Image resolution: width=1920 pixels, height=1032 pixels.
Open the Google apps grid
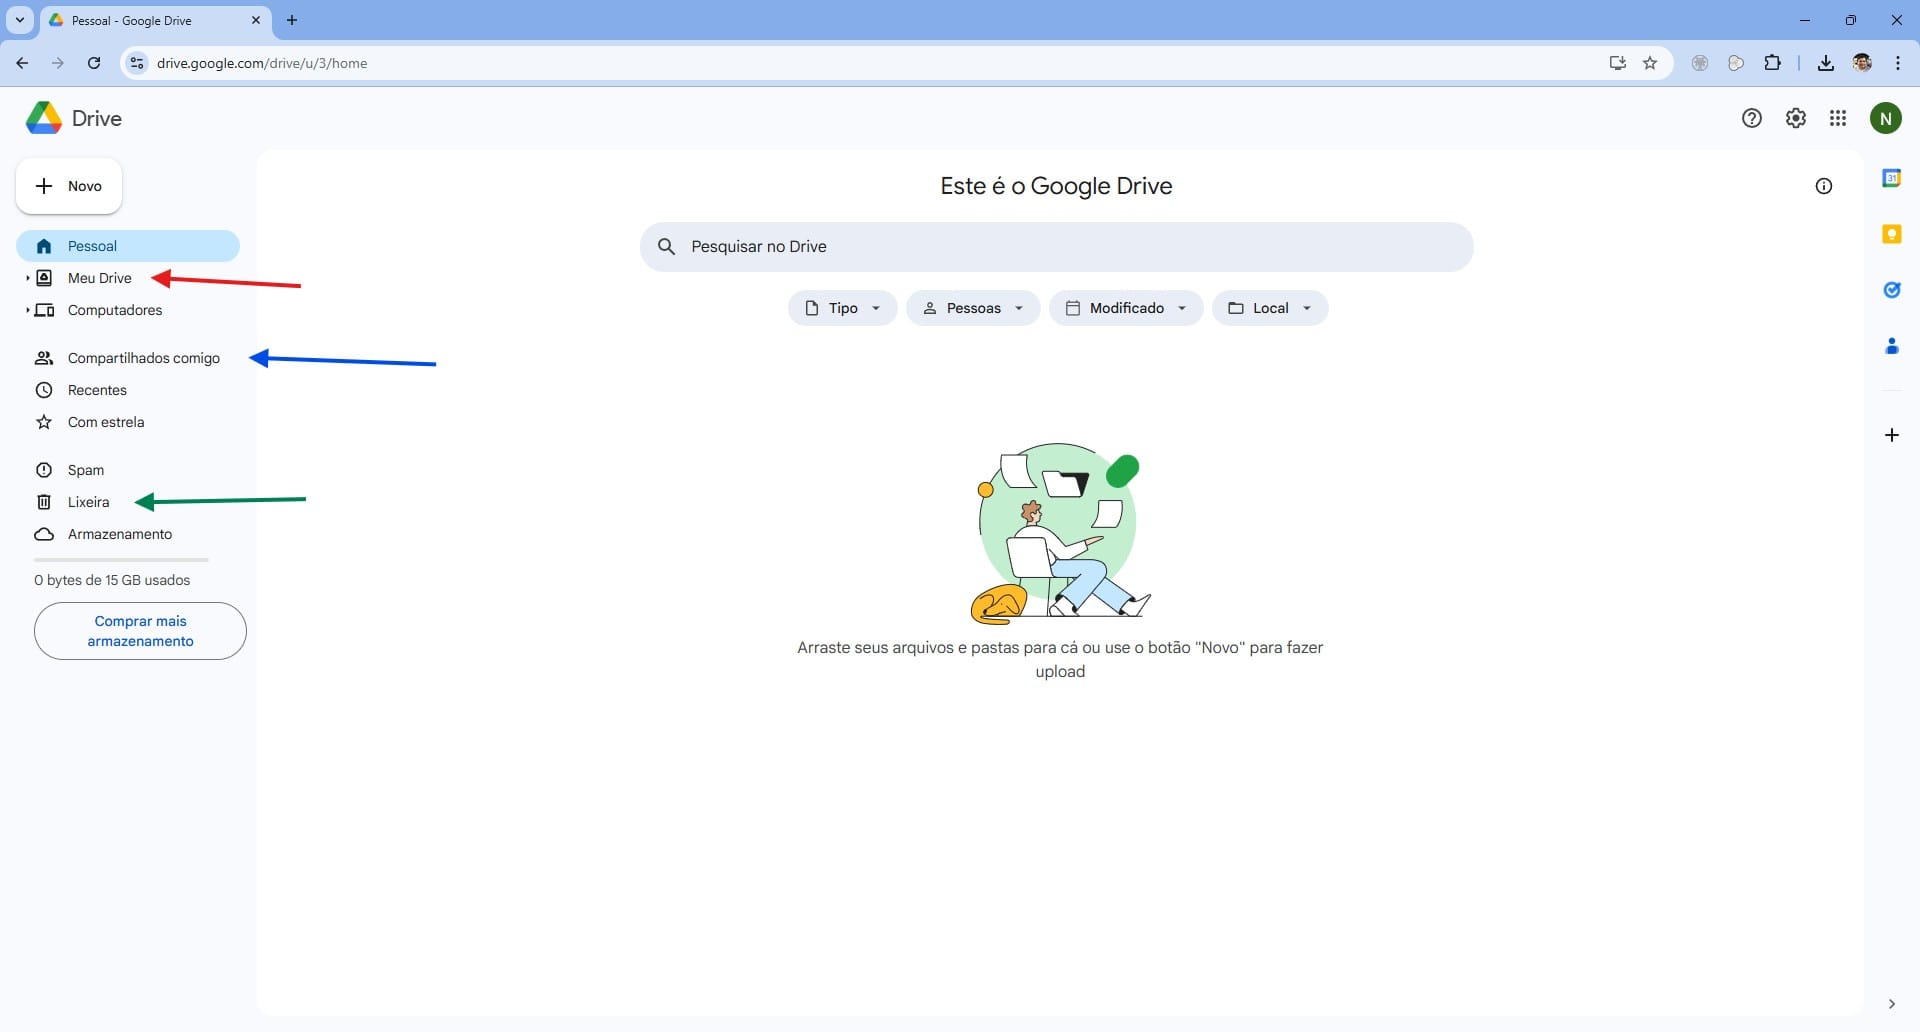1838,118
